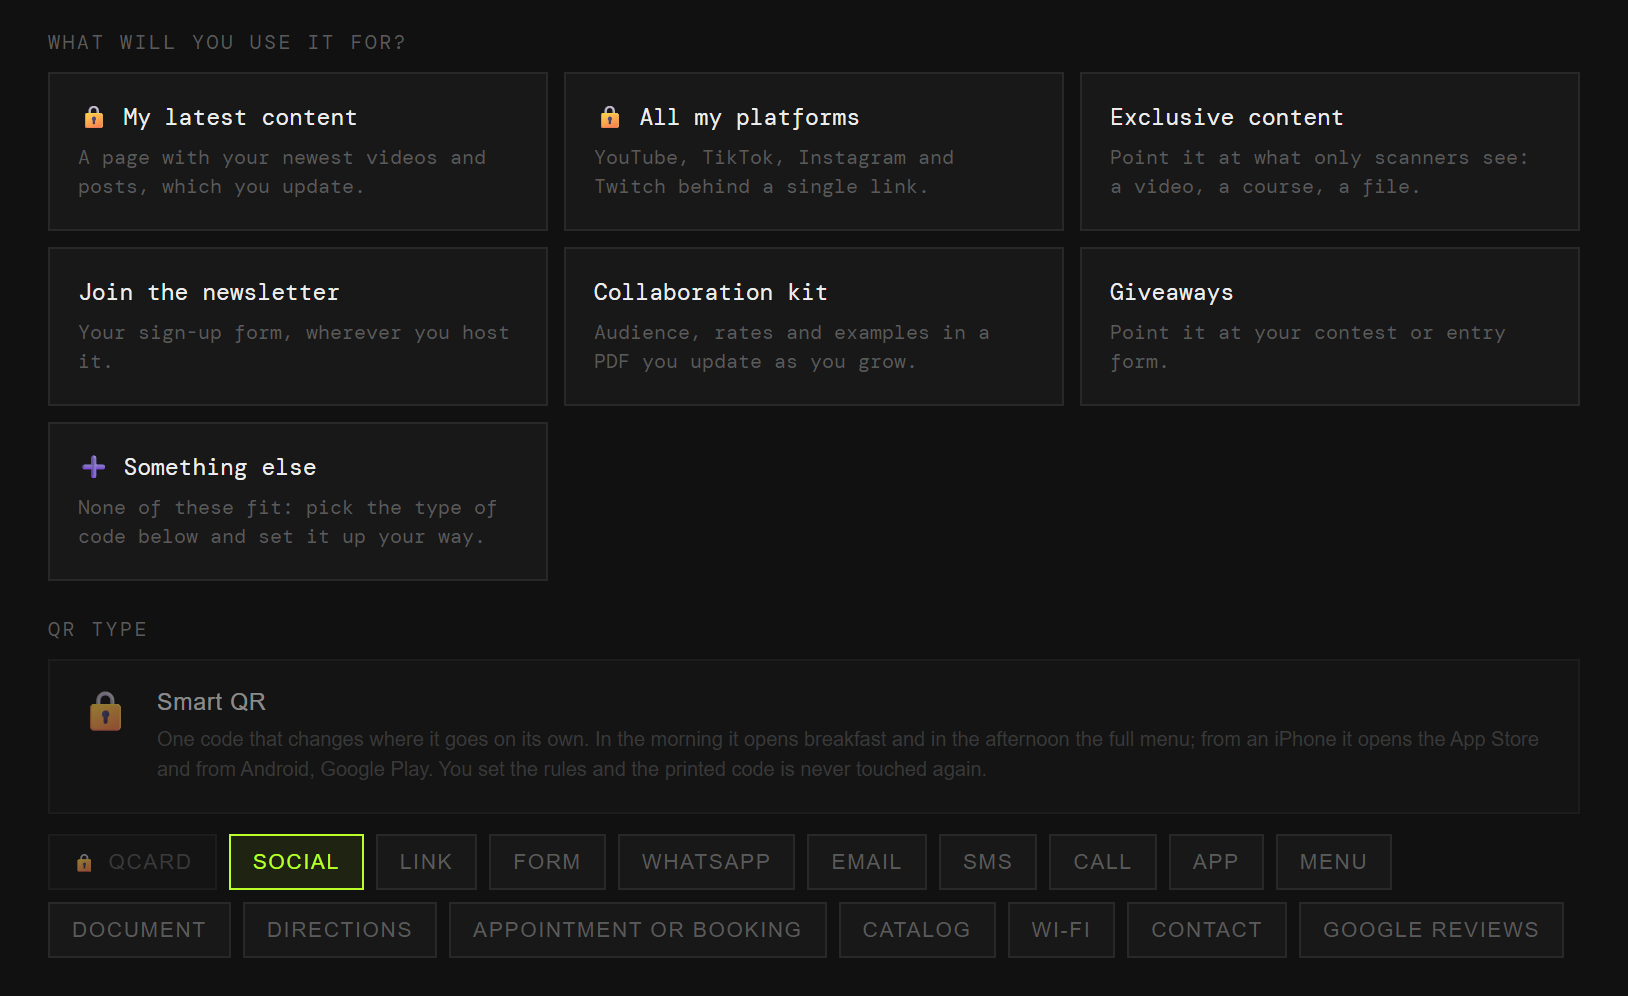Click the QCARD label text
Image resolution: width=1628 pixels, height=996 pixels.
(150, 862)
